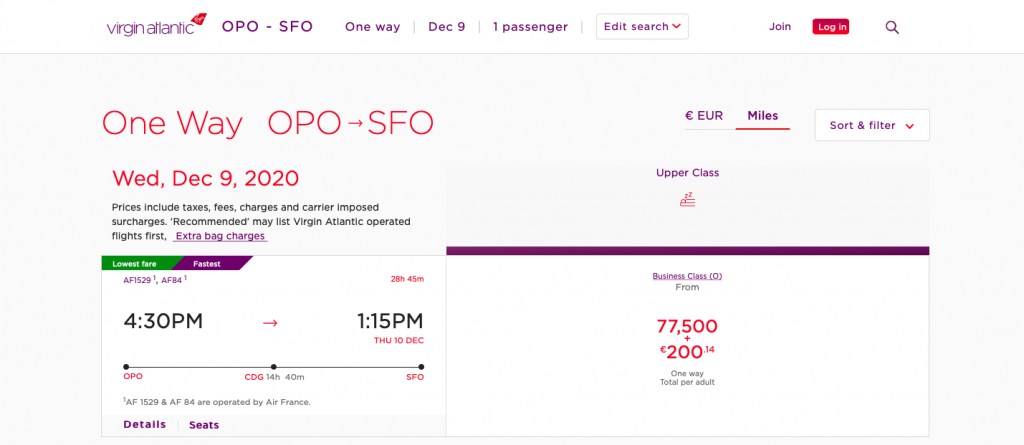
Task: Open the flight Details tab
Action: click(145, 424)
